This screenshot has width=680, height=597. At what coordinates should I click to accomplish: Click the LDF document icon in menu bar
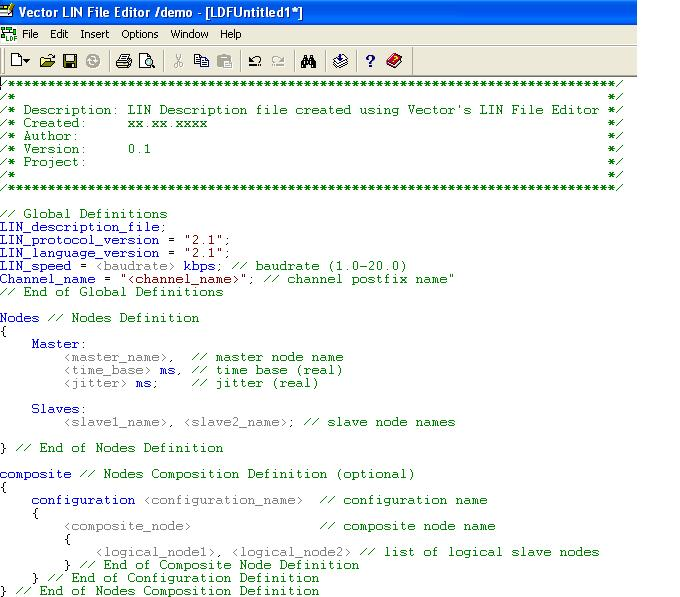[9, 34]
